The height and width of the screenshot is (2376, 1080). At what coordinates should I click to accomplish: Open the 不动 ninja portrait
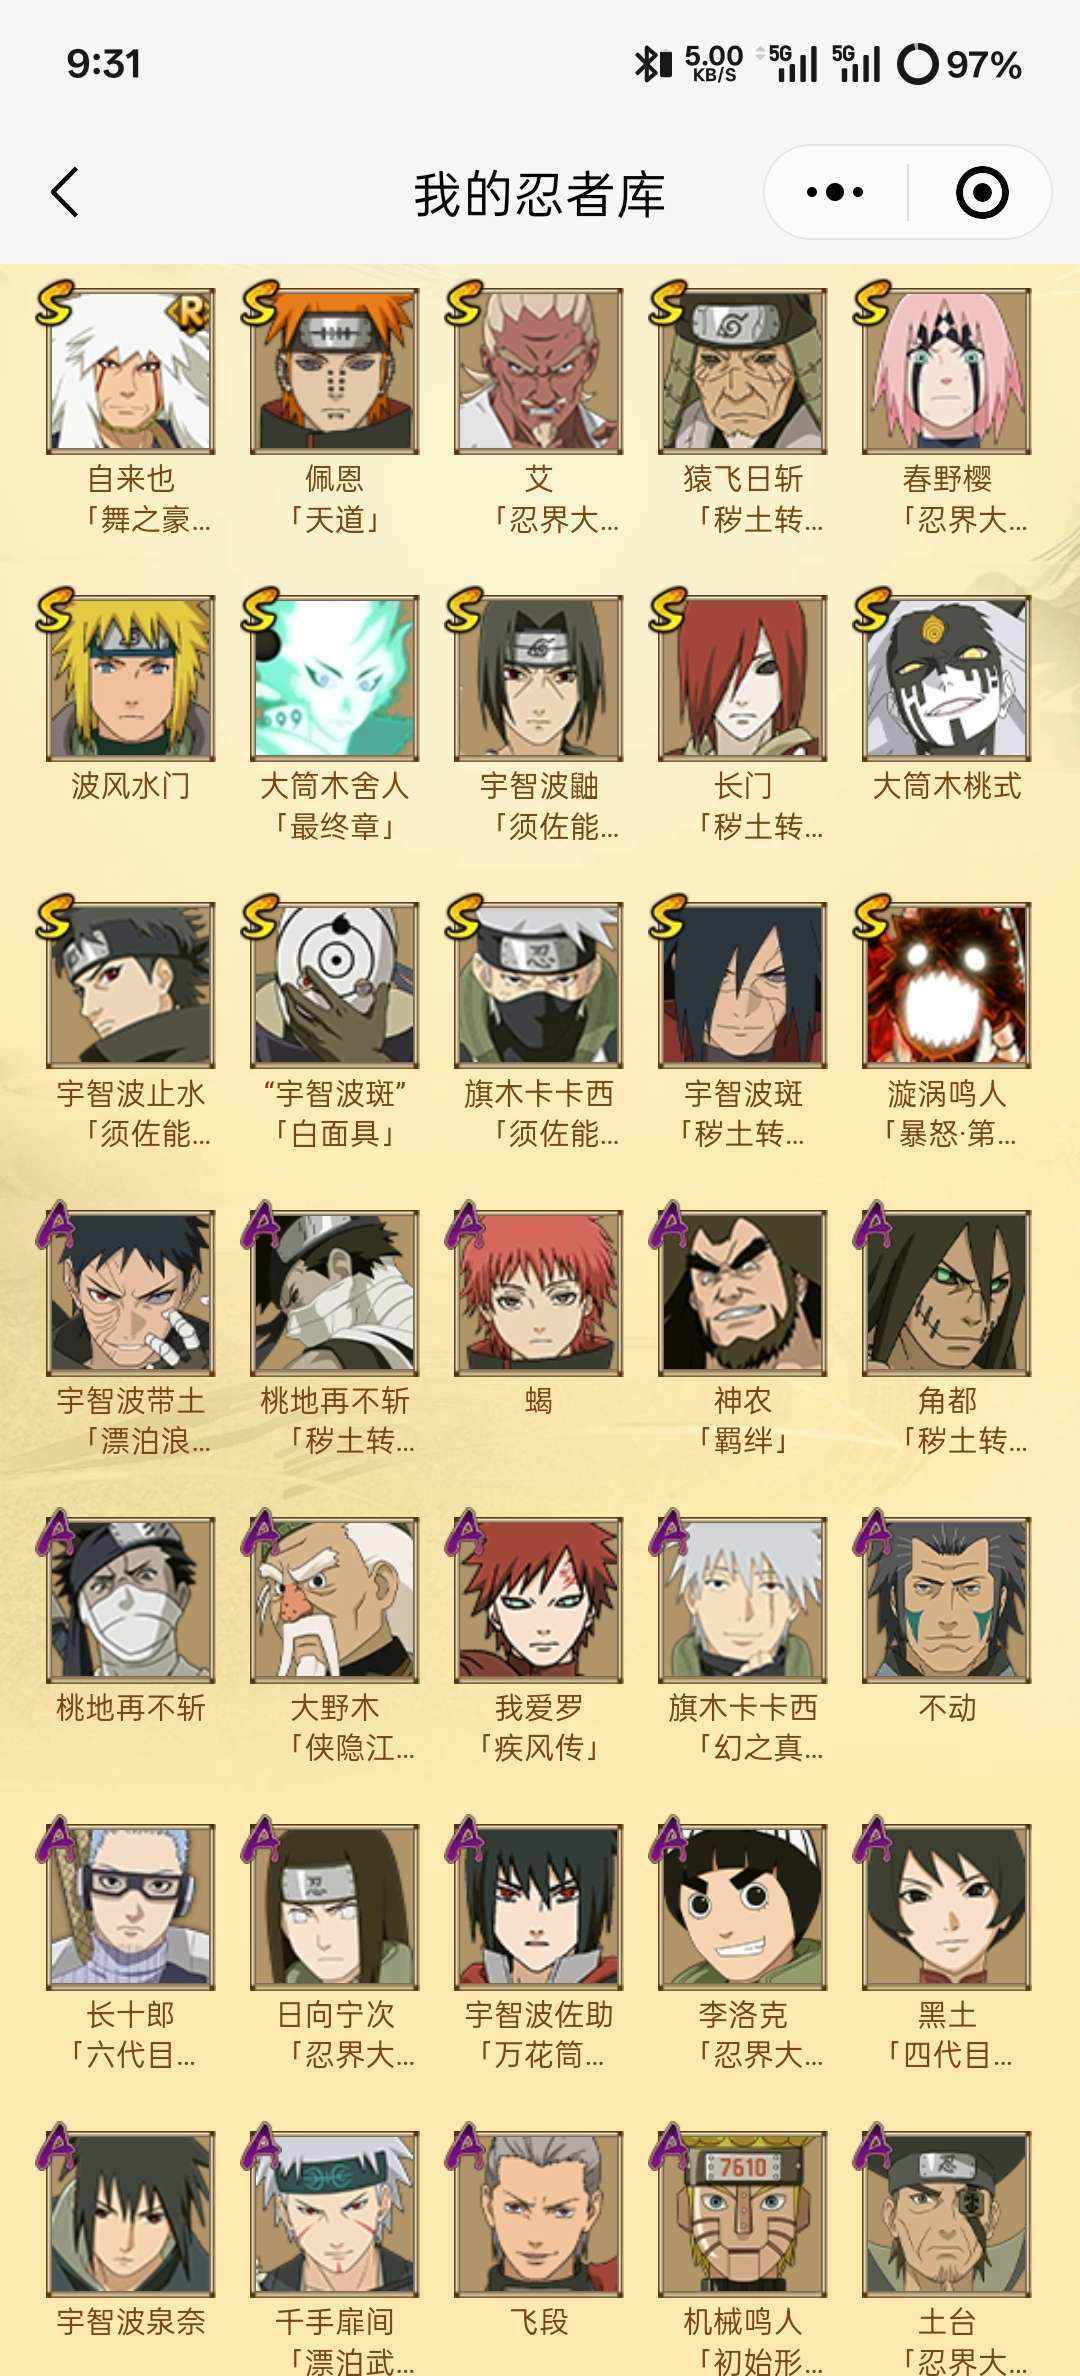click(x=947, y=1599)
